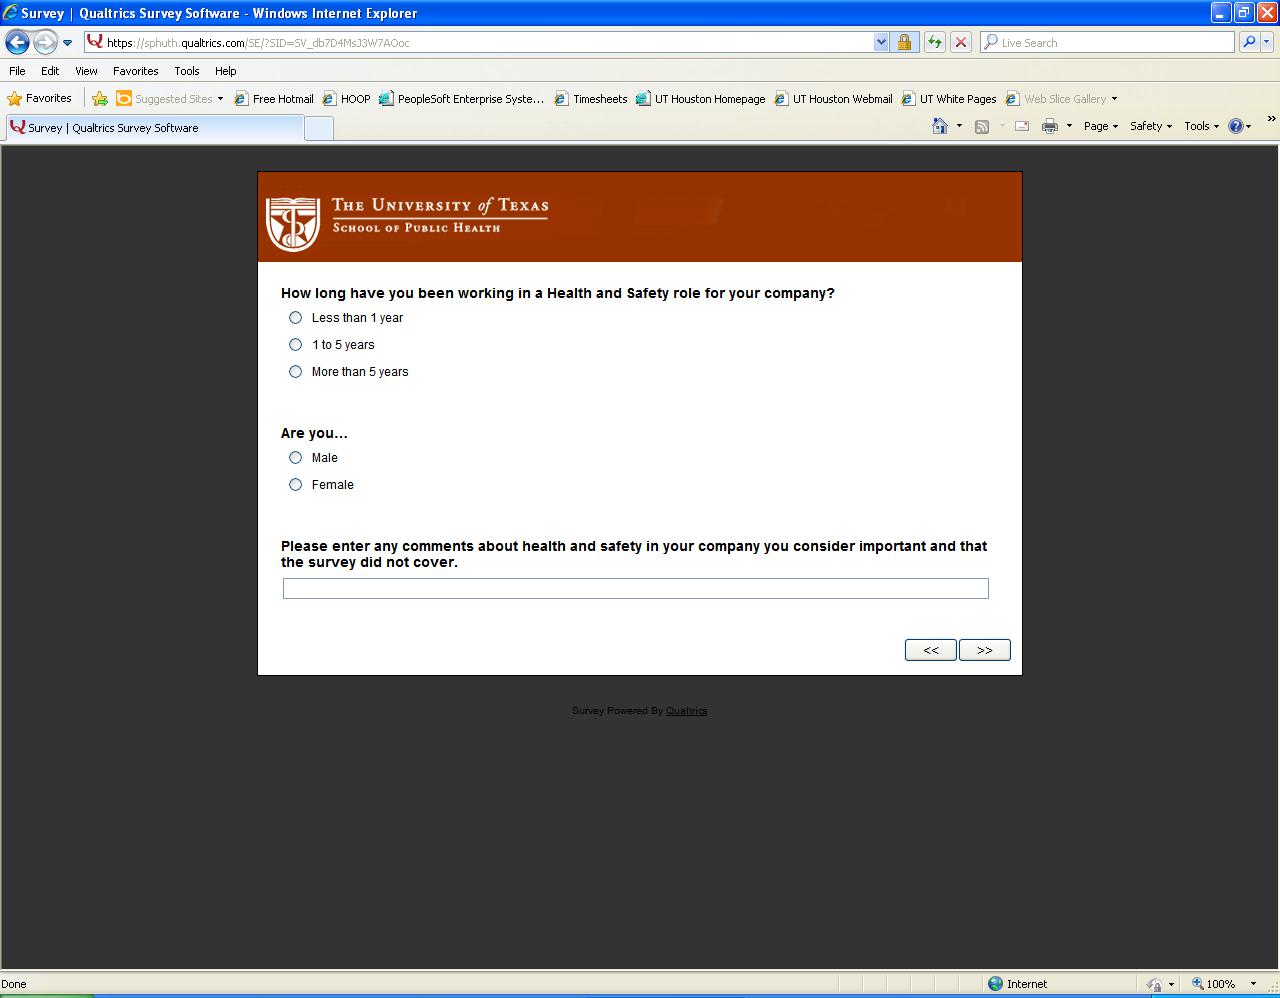Viewport: 1280px width, 998px height.
Task: Open the search provider dropdown arrow
Action: (1267, 42)
